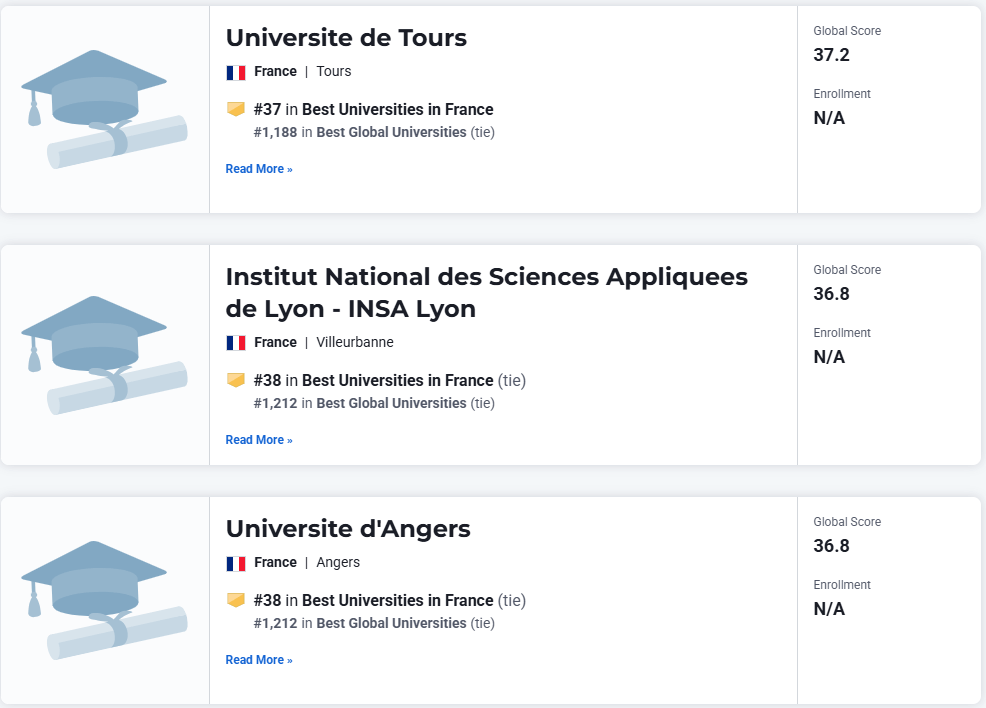Click the graduation cap thumbnail for Universite d'Angers
The height and width of the screenshot is (708, 986).
(104, 600)
